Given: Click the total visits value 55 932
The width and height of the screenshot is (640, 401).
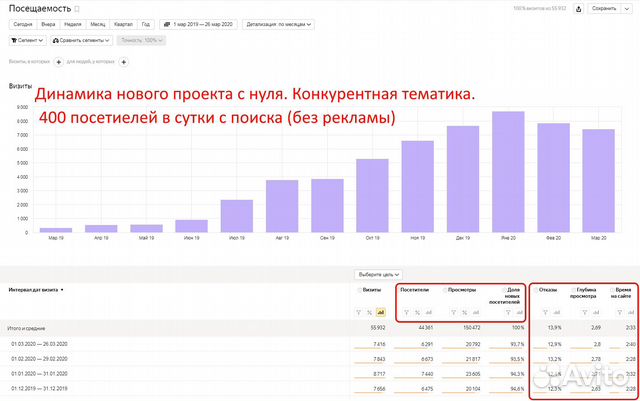Looking at the screenshot, I should pyautogui.click(x=378, y=328).
